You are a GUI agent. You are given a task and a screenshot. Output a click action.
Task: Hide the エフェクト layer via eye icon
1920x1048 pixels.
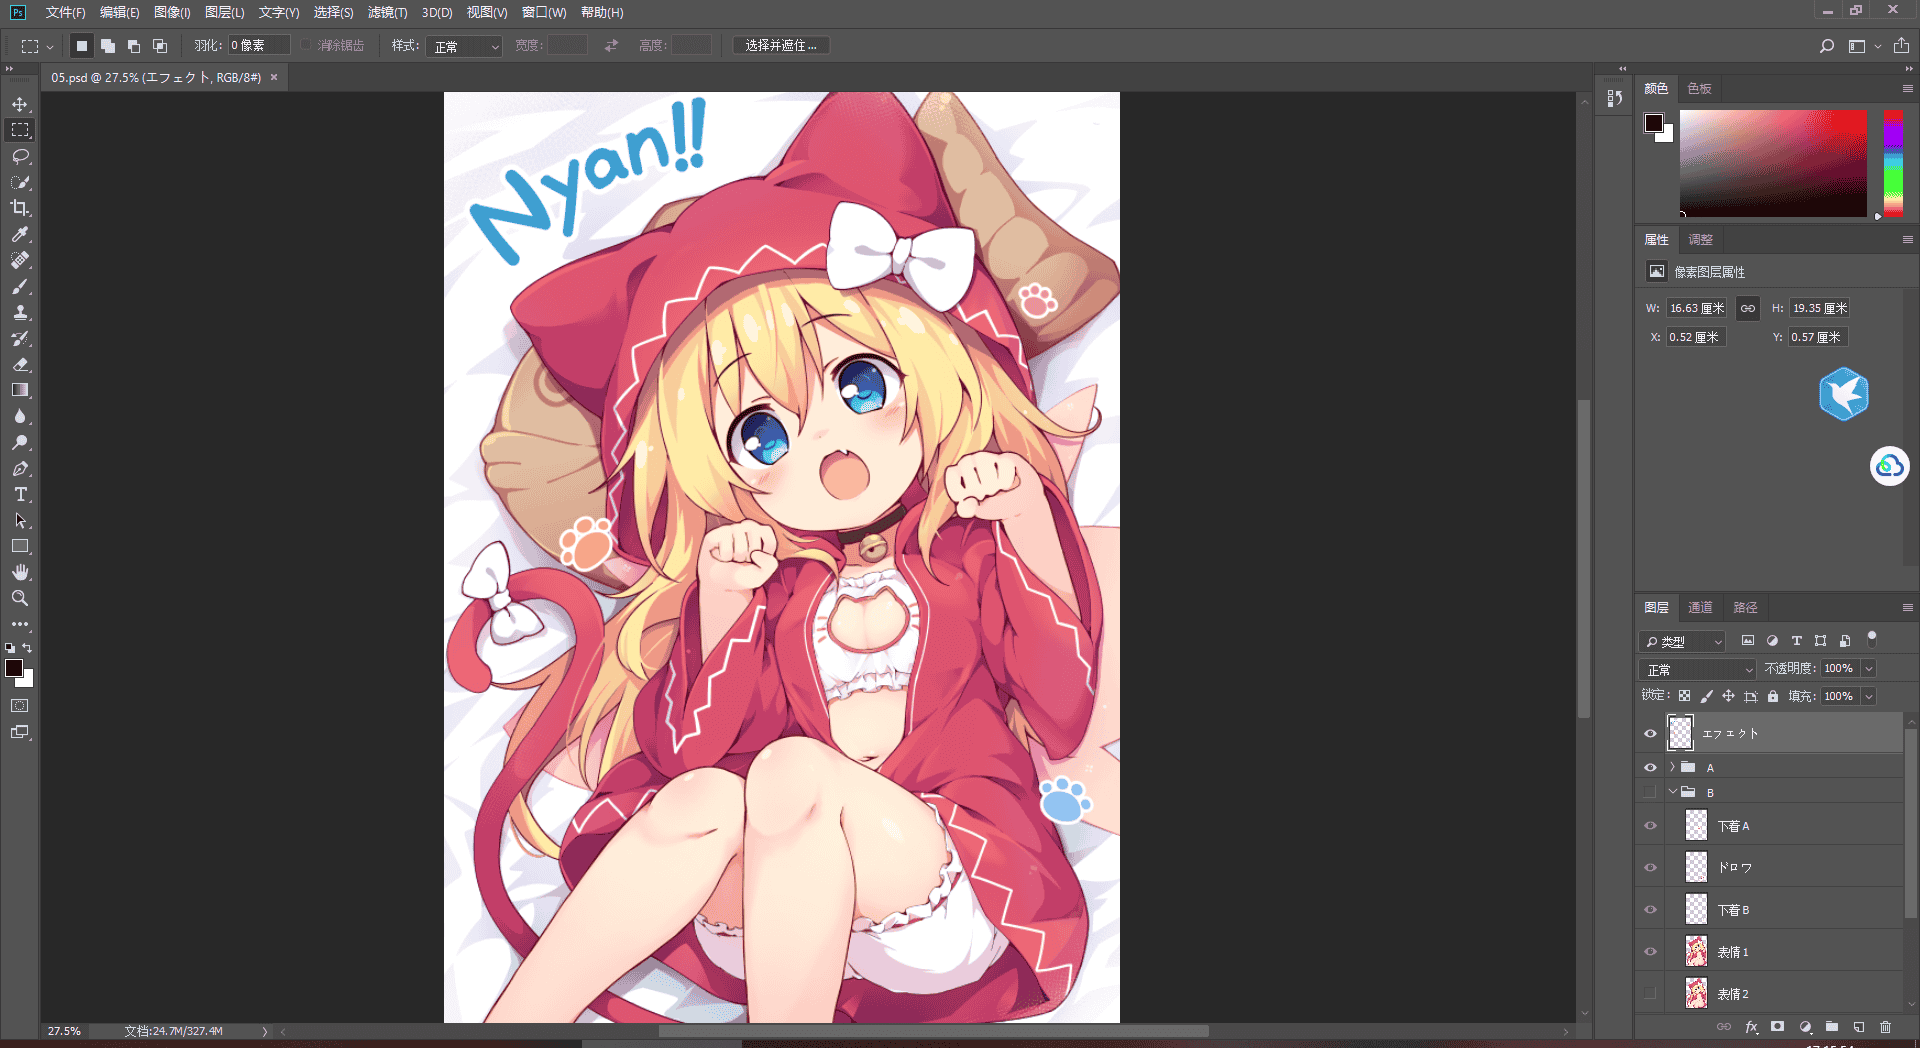point(1650,733)
